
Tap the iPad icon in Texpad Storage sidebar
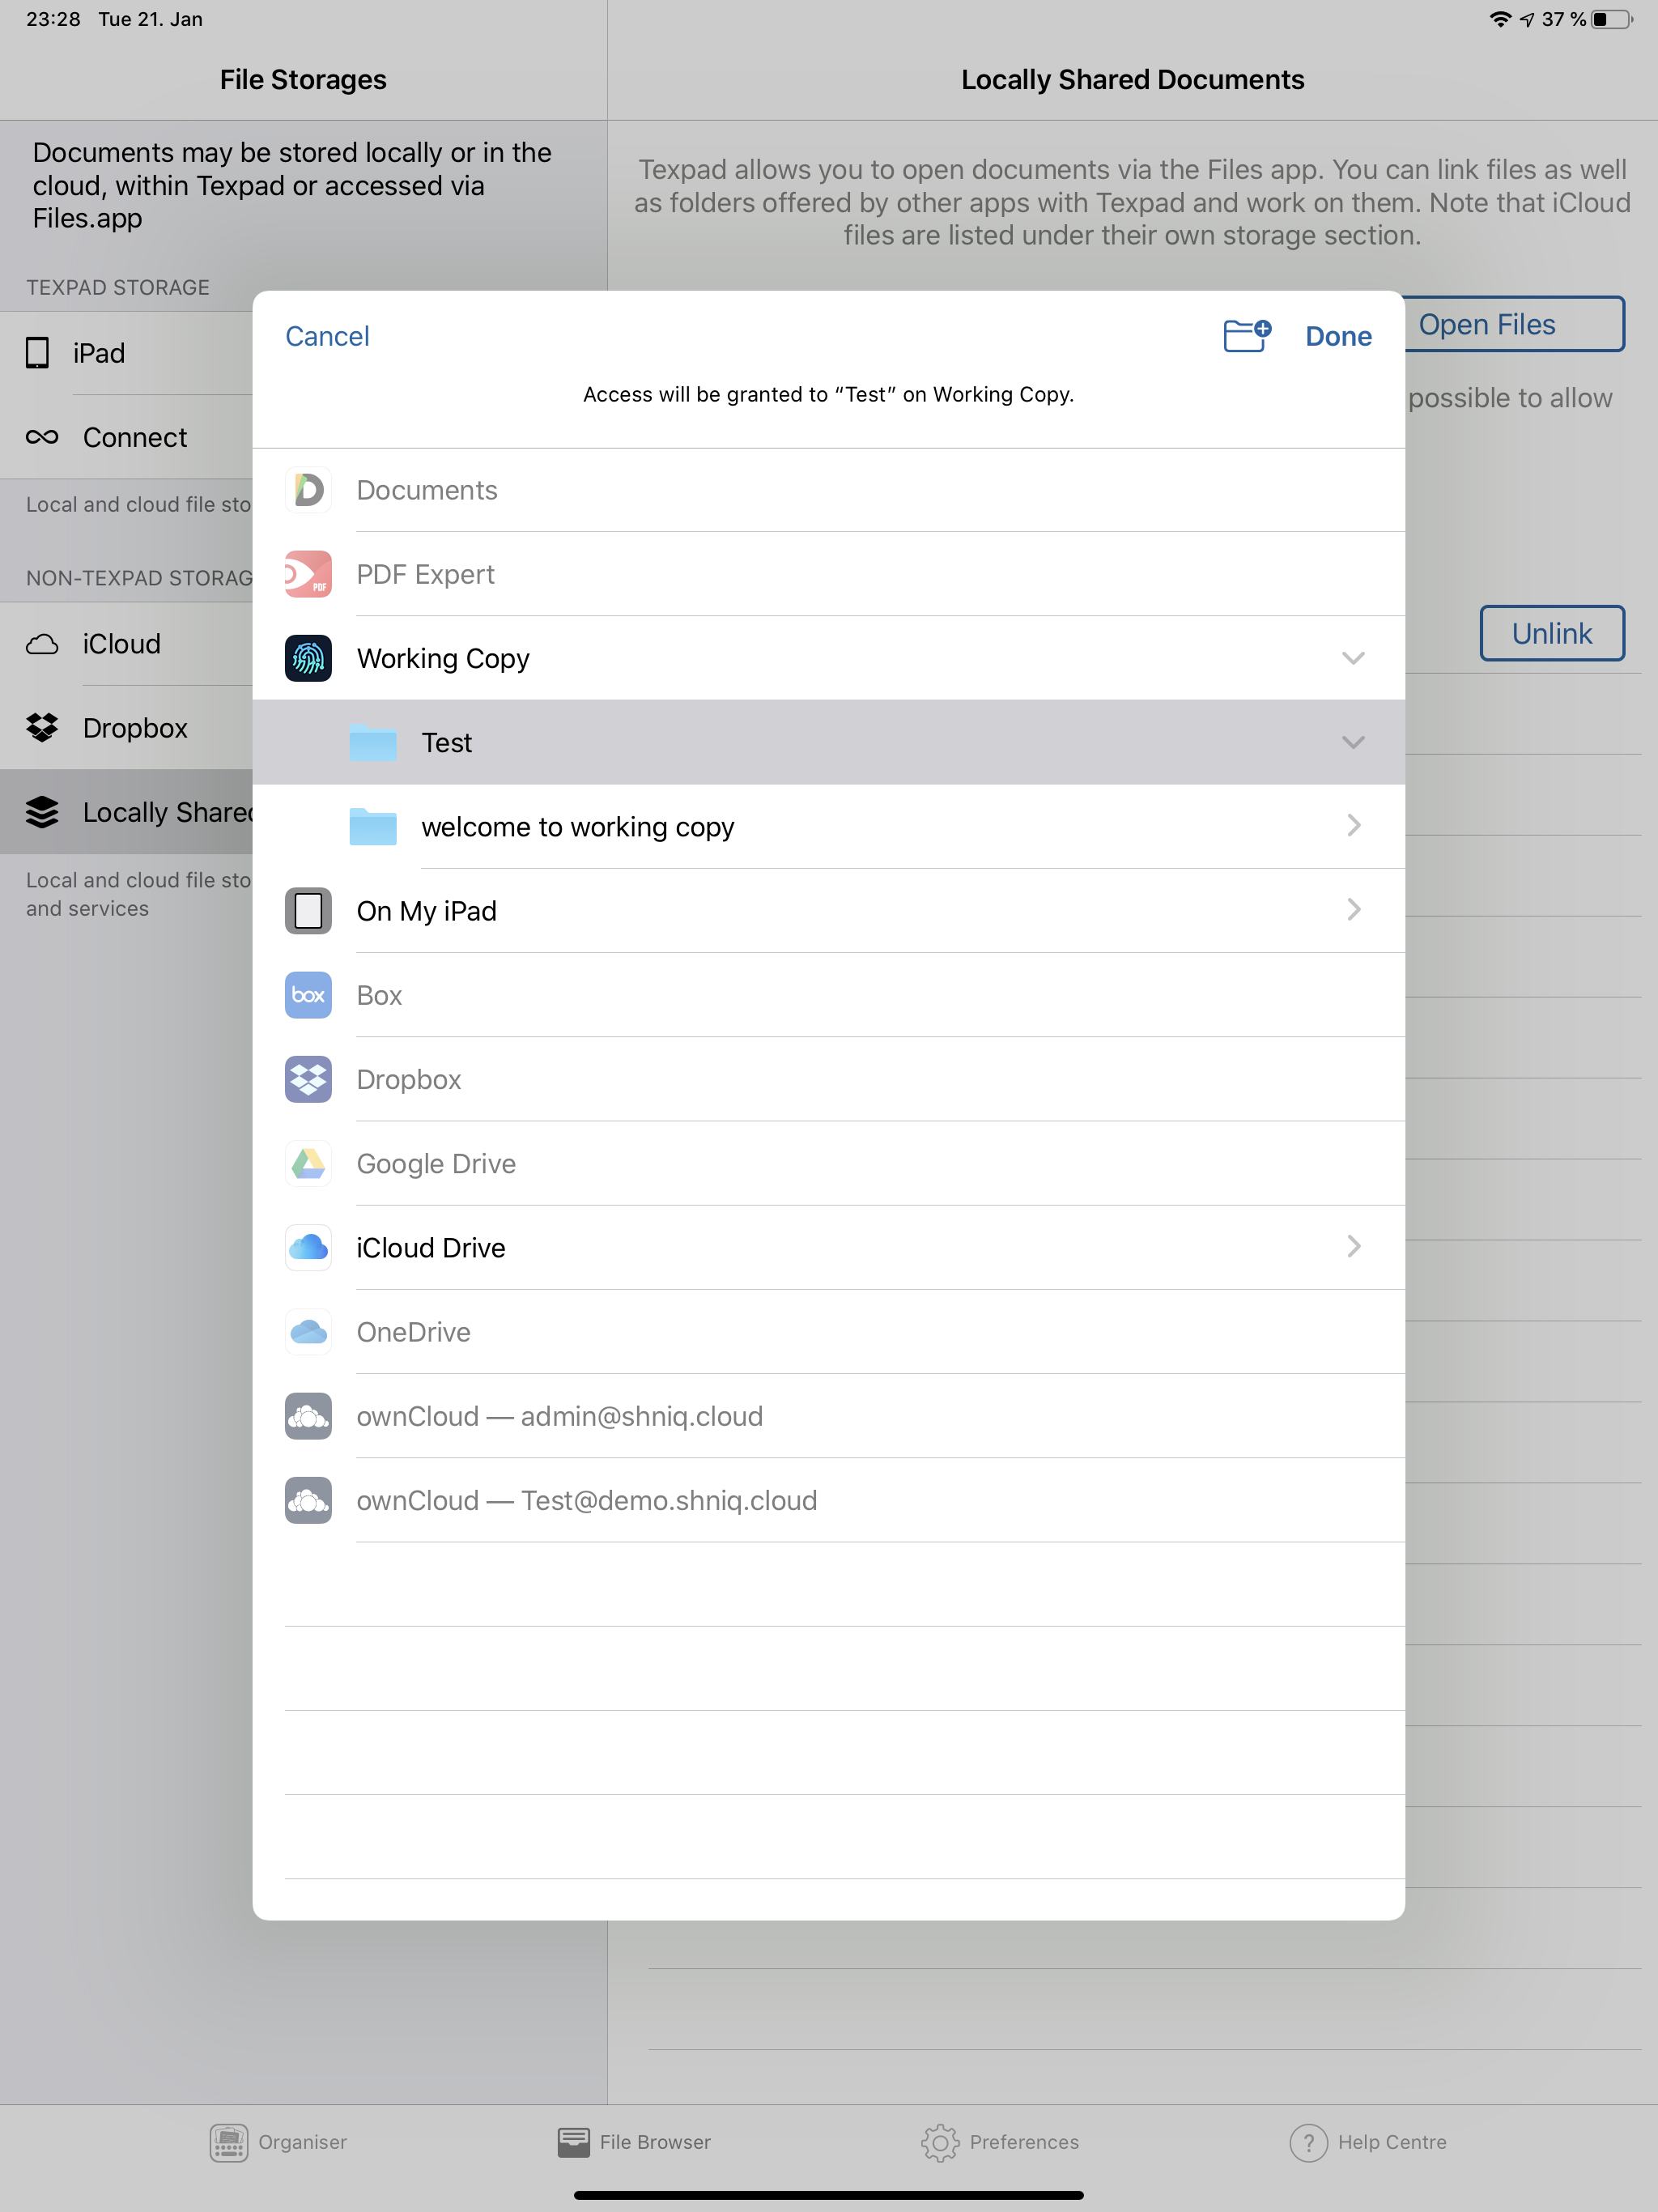click(38, 353)
